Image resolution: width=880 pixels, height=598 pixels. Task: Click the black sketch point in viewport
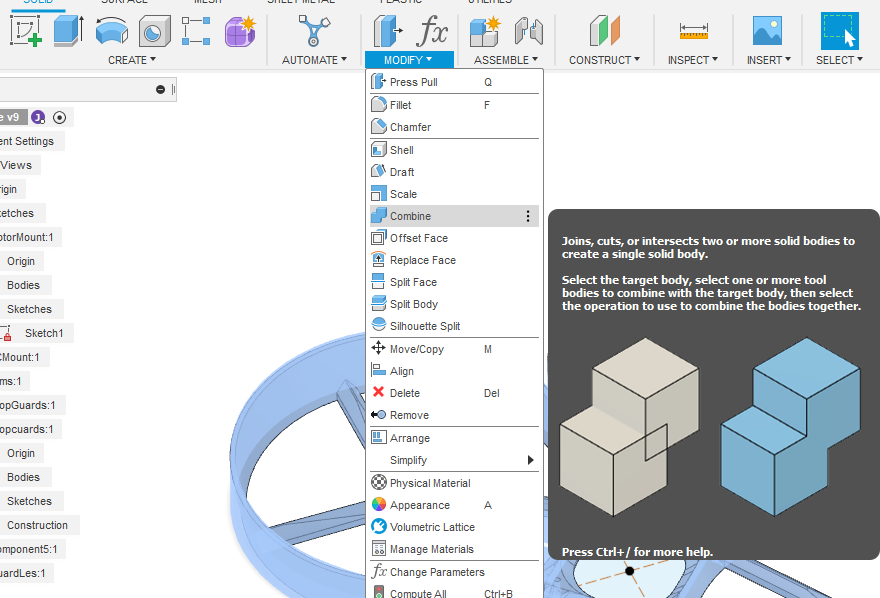pyautogui.click(x=630, y=571)
